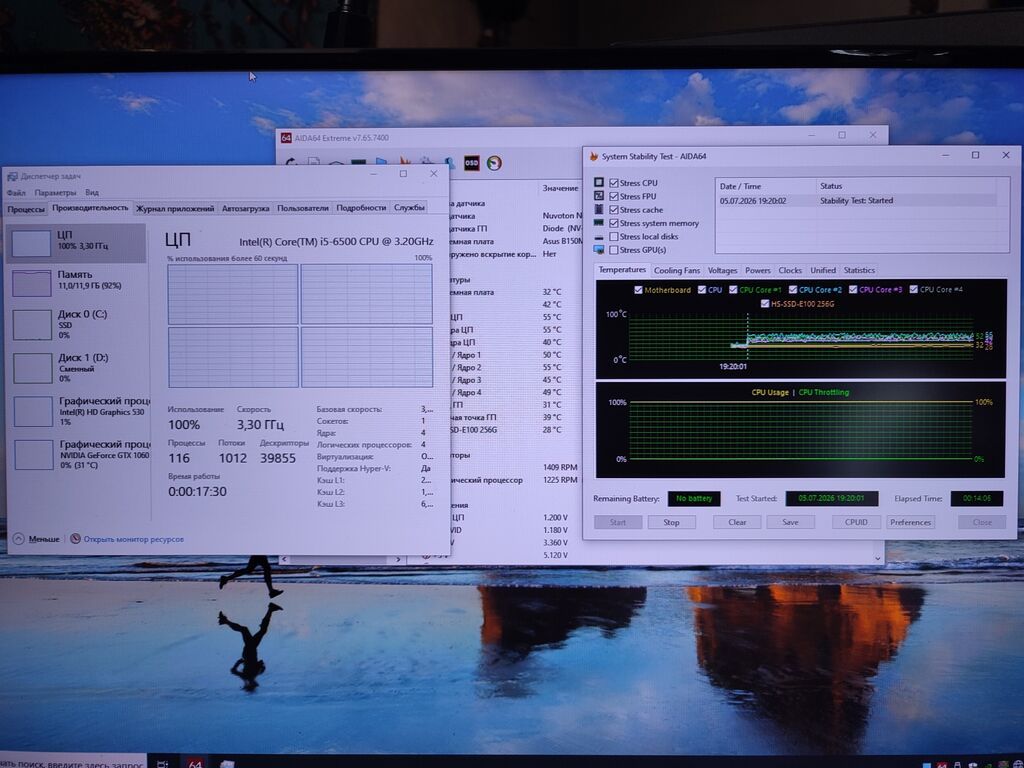The image size is (1024, 768).
Task: Toggle the CPU Core #4 graph checkbox
Action: (914, 289)
